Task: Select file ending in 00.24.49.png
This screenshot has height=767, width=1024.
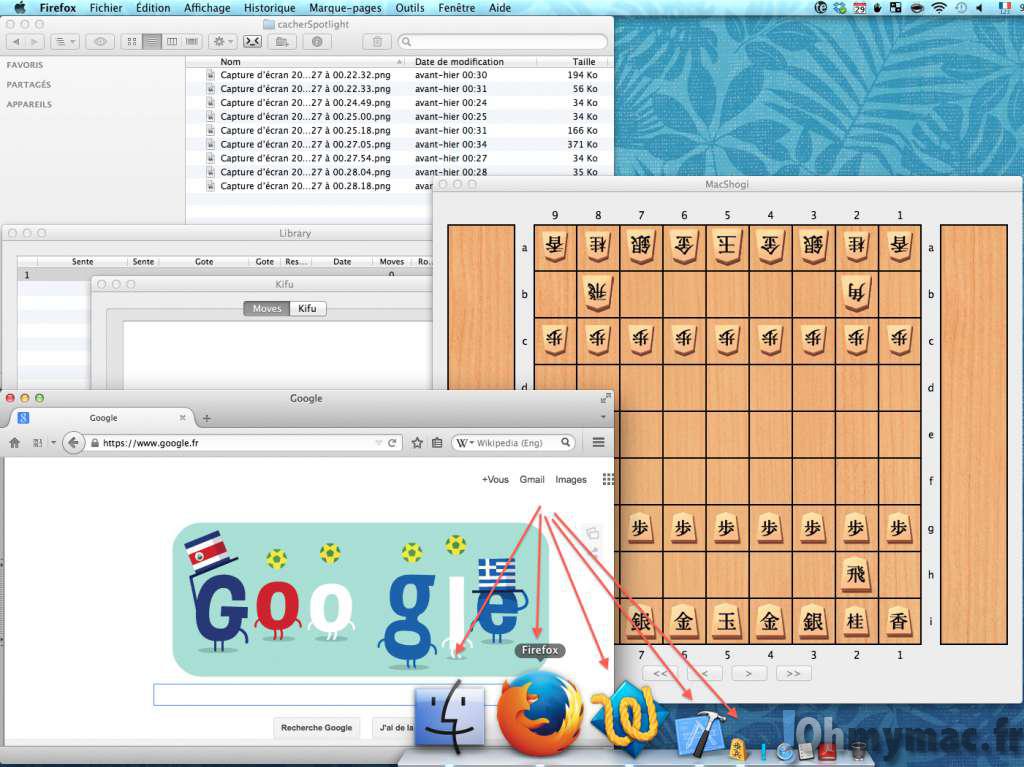Action: (305, 103)
